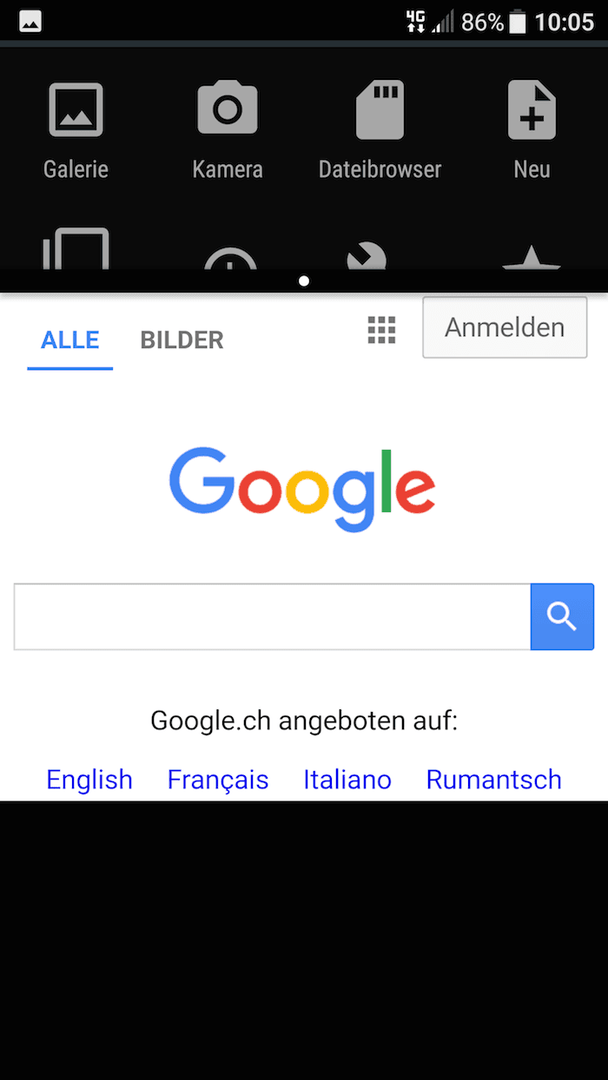Focus the Google search text field

[x=272, y=616]
